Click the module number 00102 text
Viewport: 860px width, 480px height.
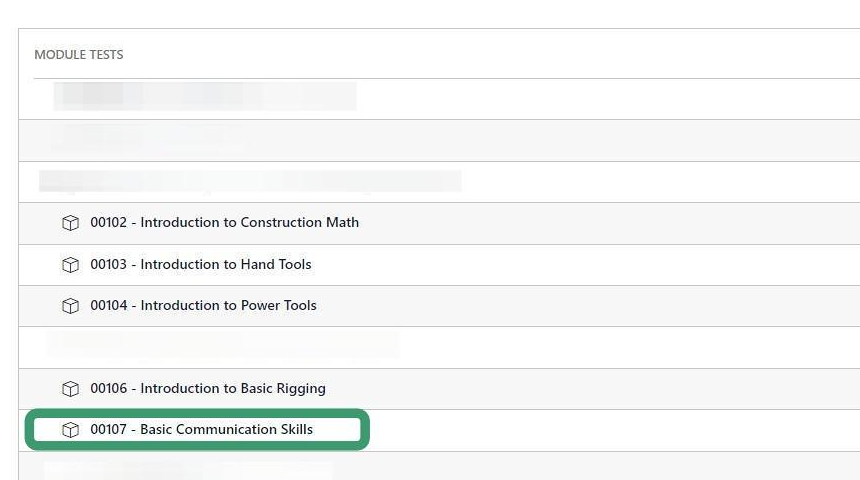[x=109, y=223]
